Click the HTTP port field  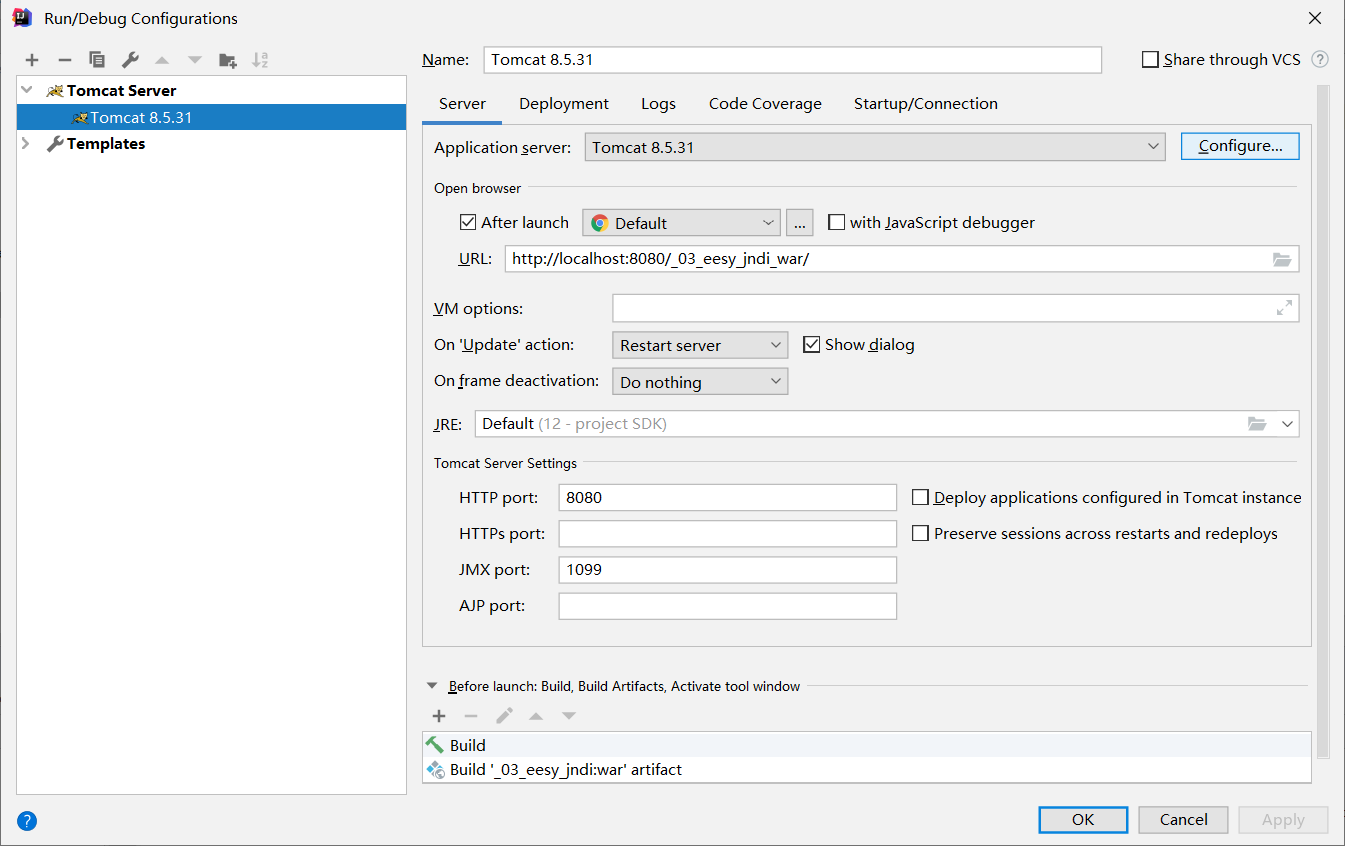[727, 497]
